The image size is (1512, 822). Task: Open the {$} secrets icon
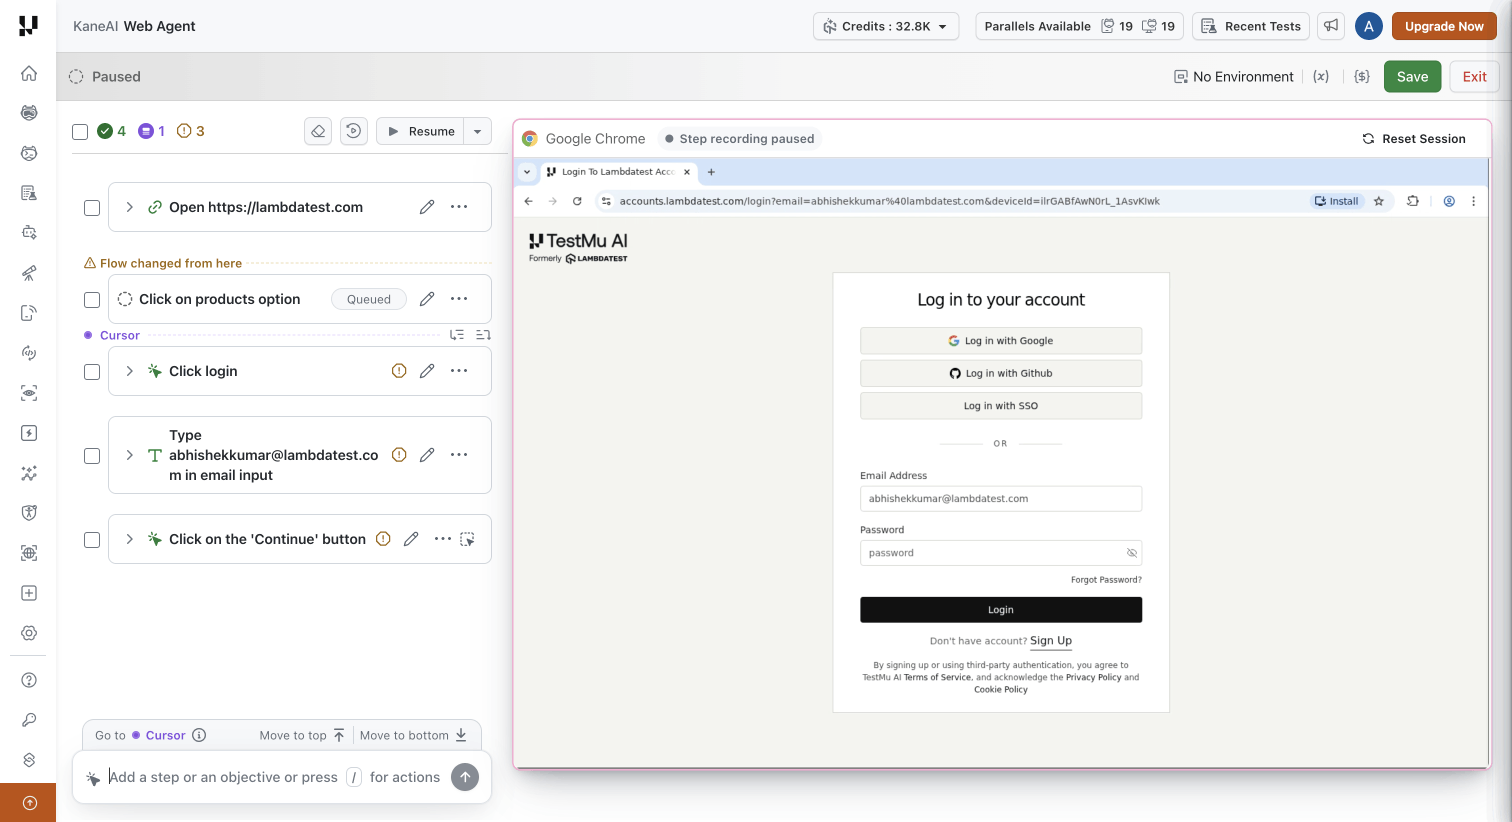[x=1361, y=76]
